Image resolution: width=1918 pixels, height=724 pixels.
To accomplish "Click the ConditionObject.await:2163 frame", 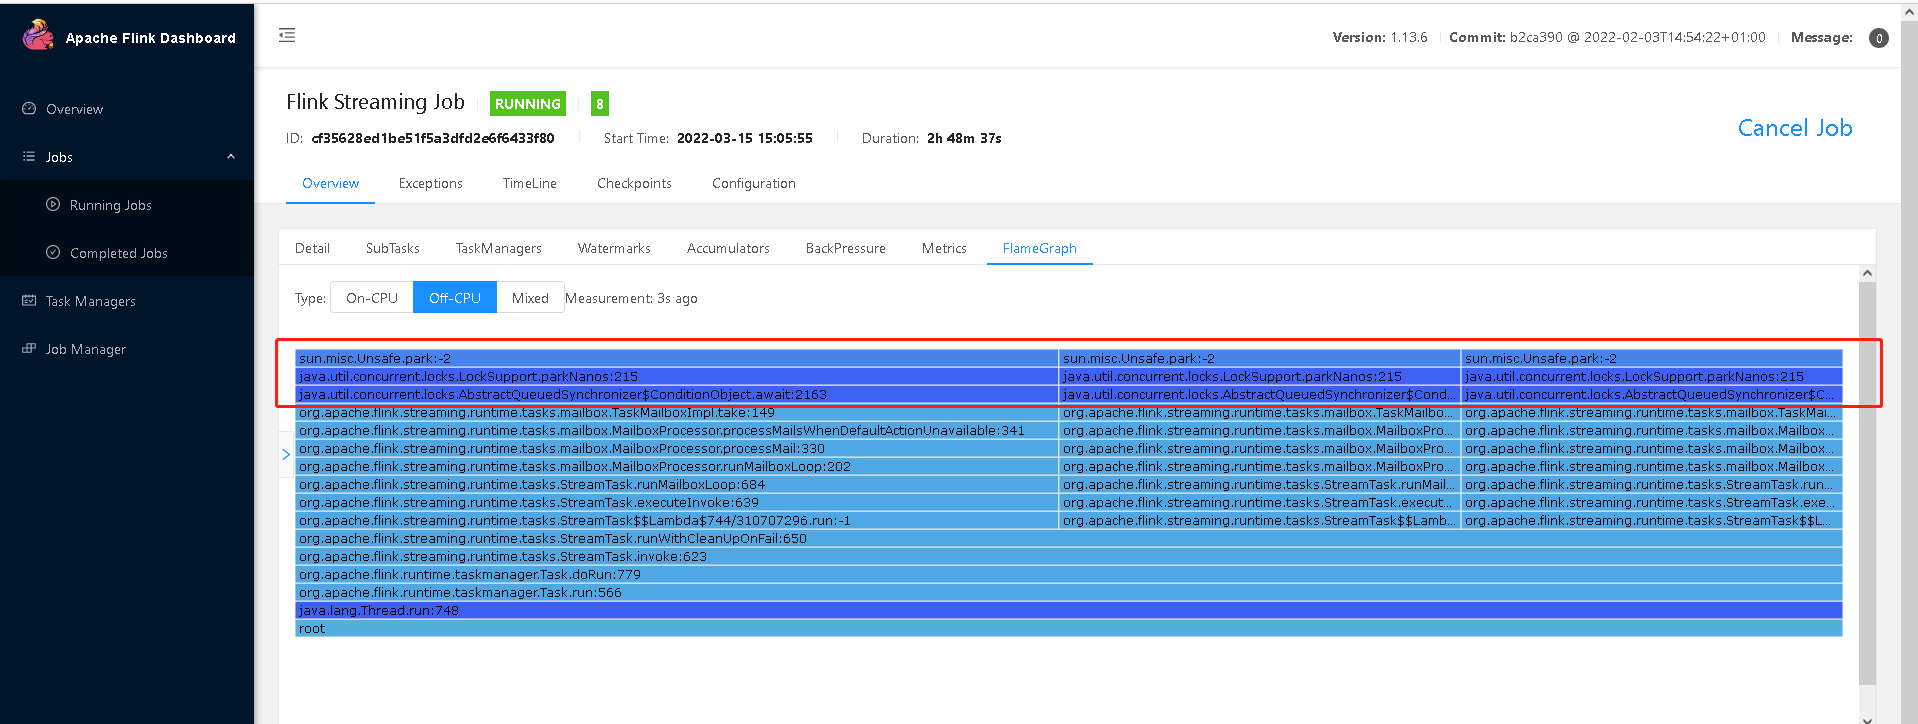I will click(677, 395).
